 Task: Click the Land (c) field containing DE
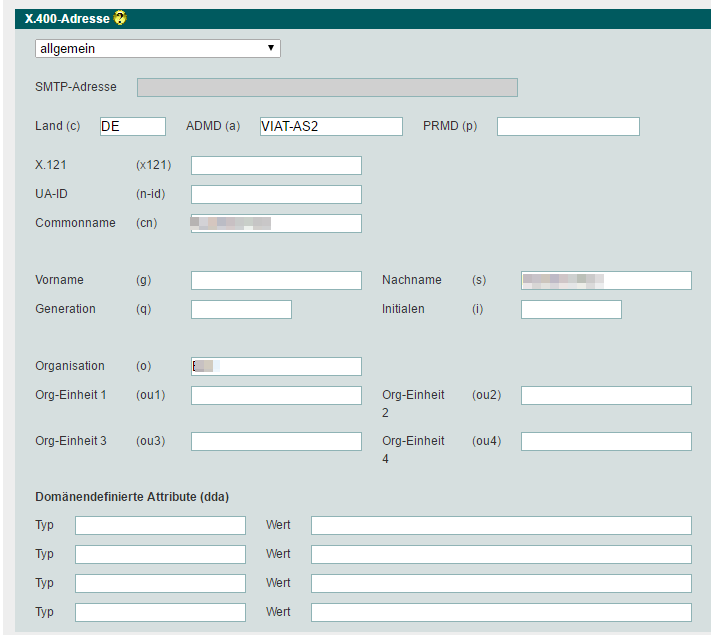(132, 126)
